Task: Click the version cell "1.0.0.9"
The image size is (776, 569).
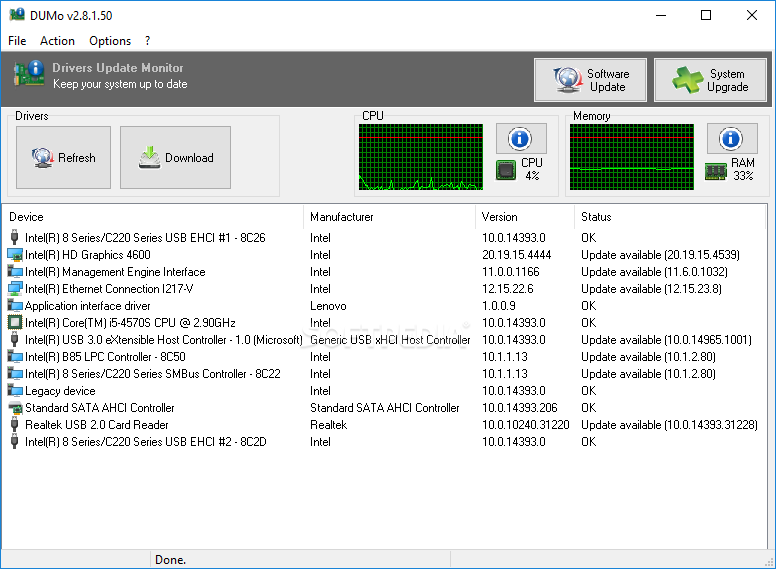Action: 499,306
